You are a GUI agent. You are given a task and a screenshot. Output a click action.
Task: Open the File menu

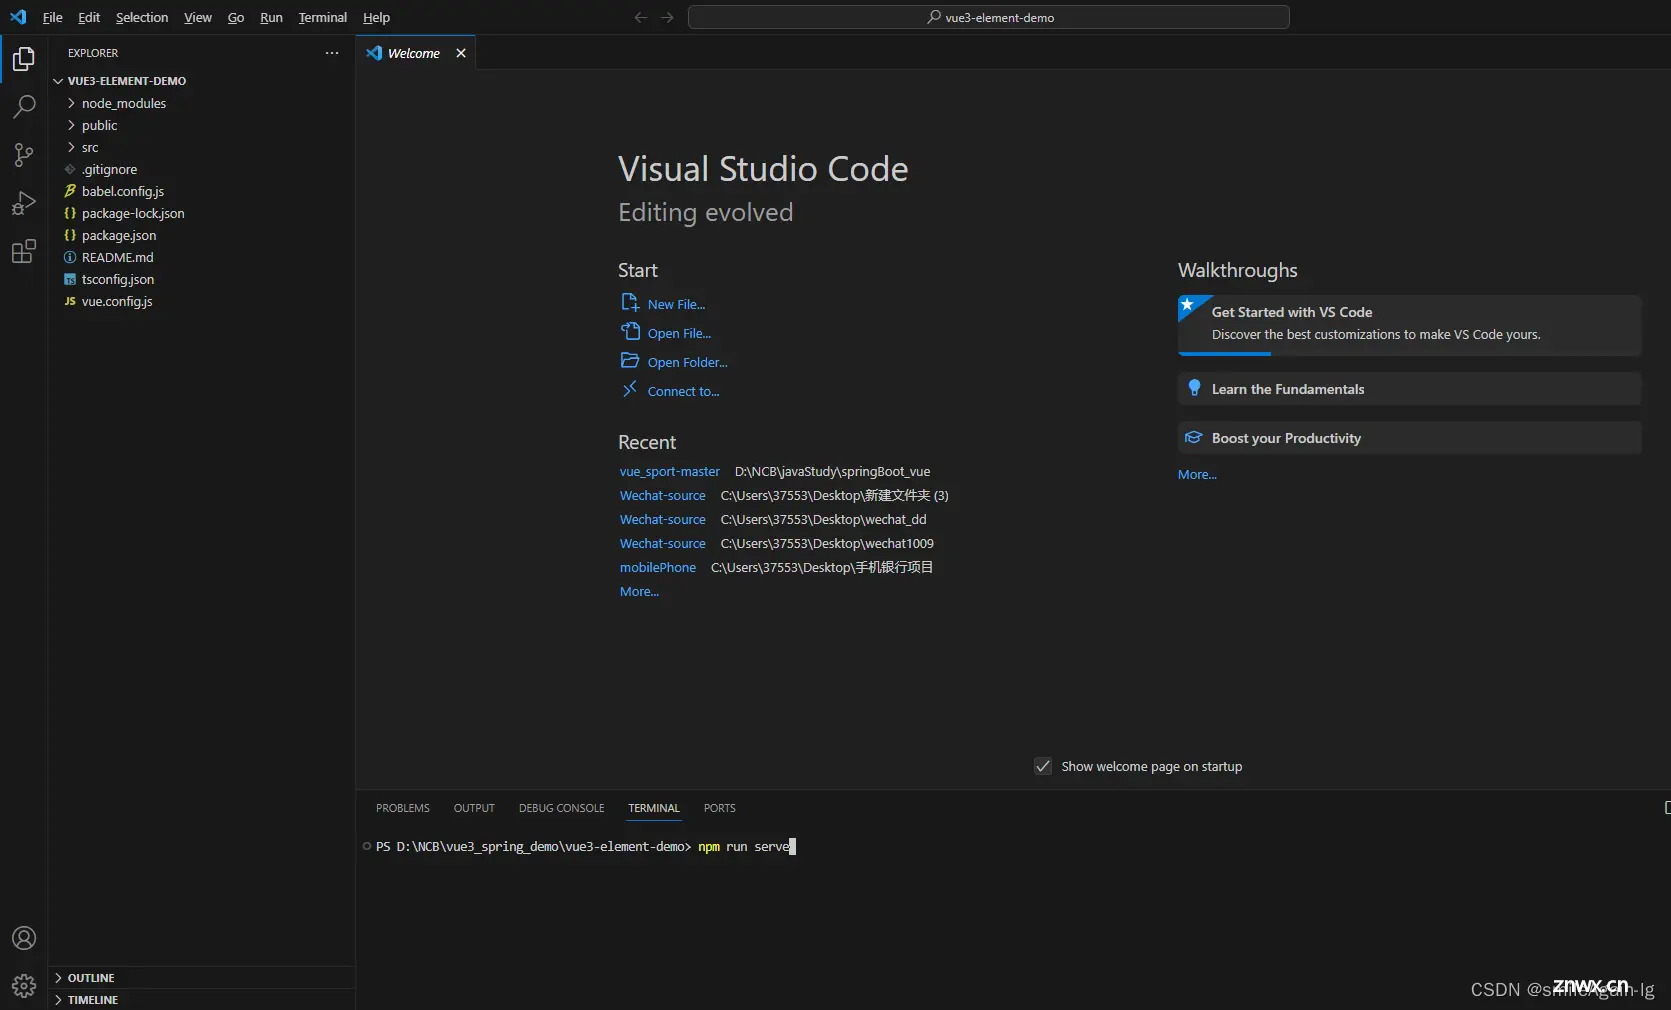click(x=53, y=17)
